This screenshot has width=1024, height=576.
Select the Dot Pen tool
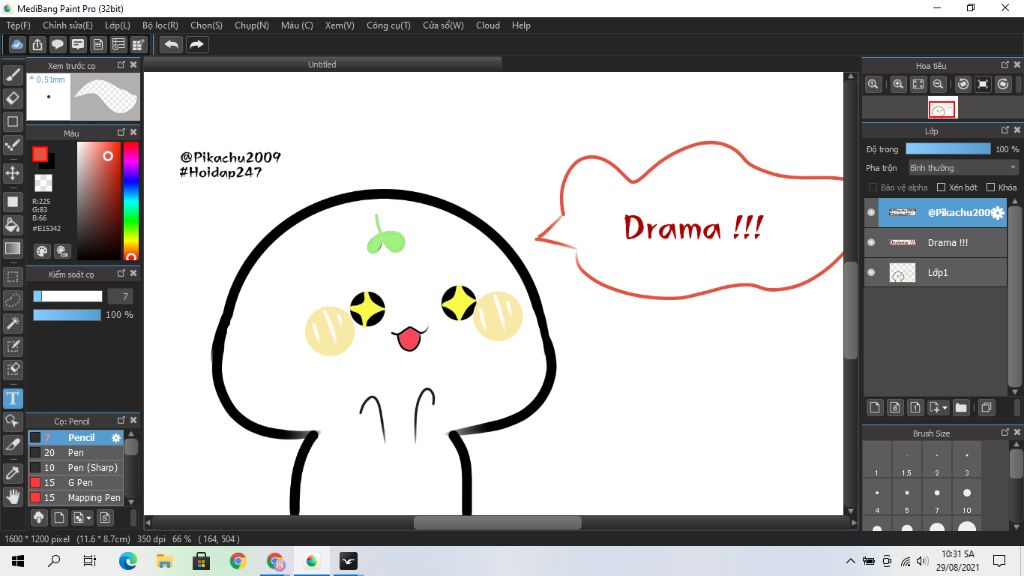pos(12,145)
